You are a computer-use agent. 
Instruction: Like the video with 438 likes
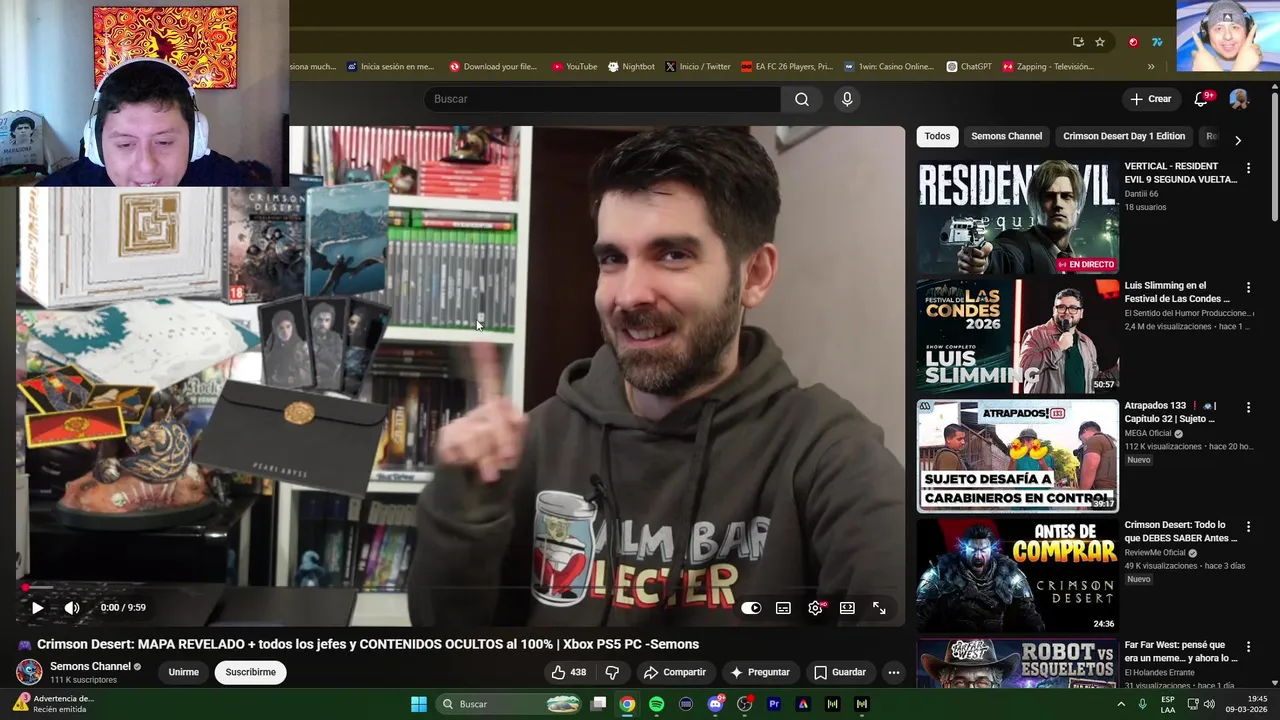(x=569, y=672)
